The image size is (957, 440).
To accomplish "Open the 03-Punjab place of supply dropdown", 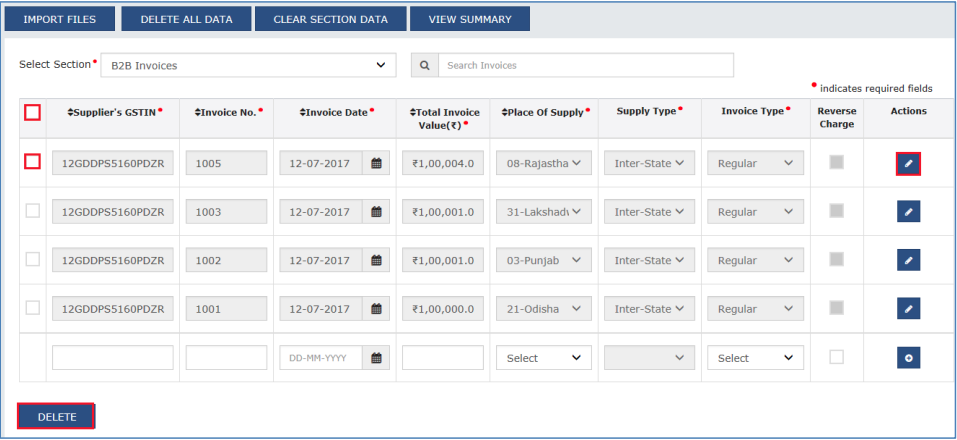I will (544, 260).
